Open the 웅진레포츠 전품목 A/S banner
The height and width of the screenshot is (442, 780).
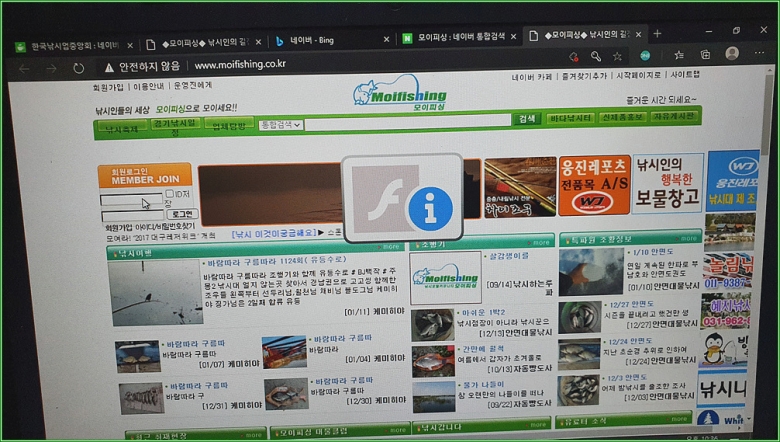(x=594, y=185)
